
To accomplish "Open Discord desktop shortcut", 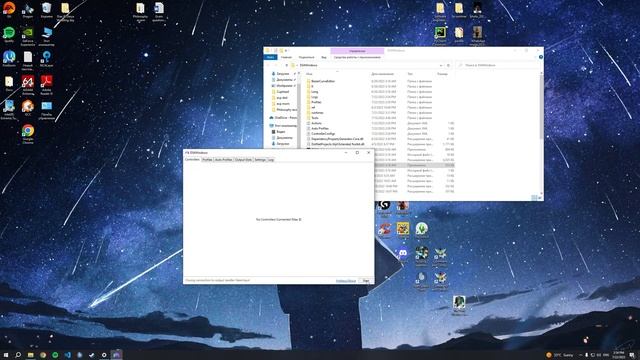I will (x=402, y=254).
